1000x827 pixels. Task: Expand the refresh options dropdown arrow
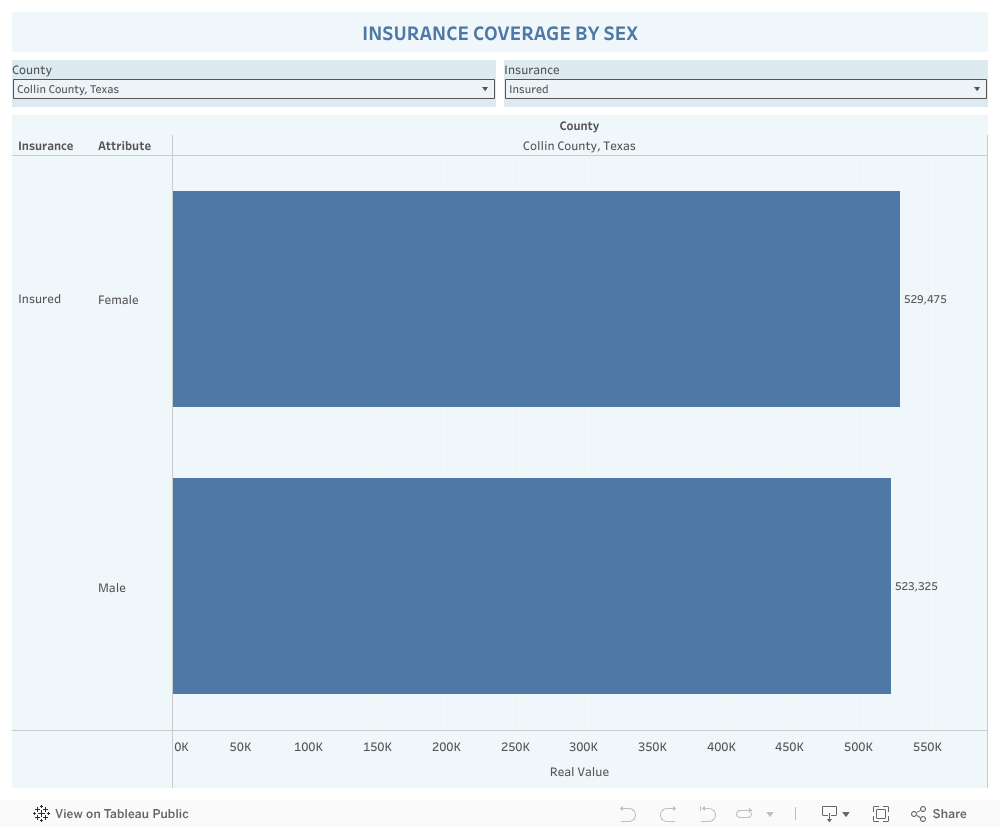770,814
